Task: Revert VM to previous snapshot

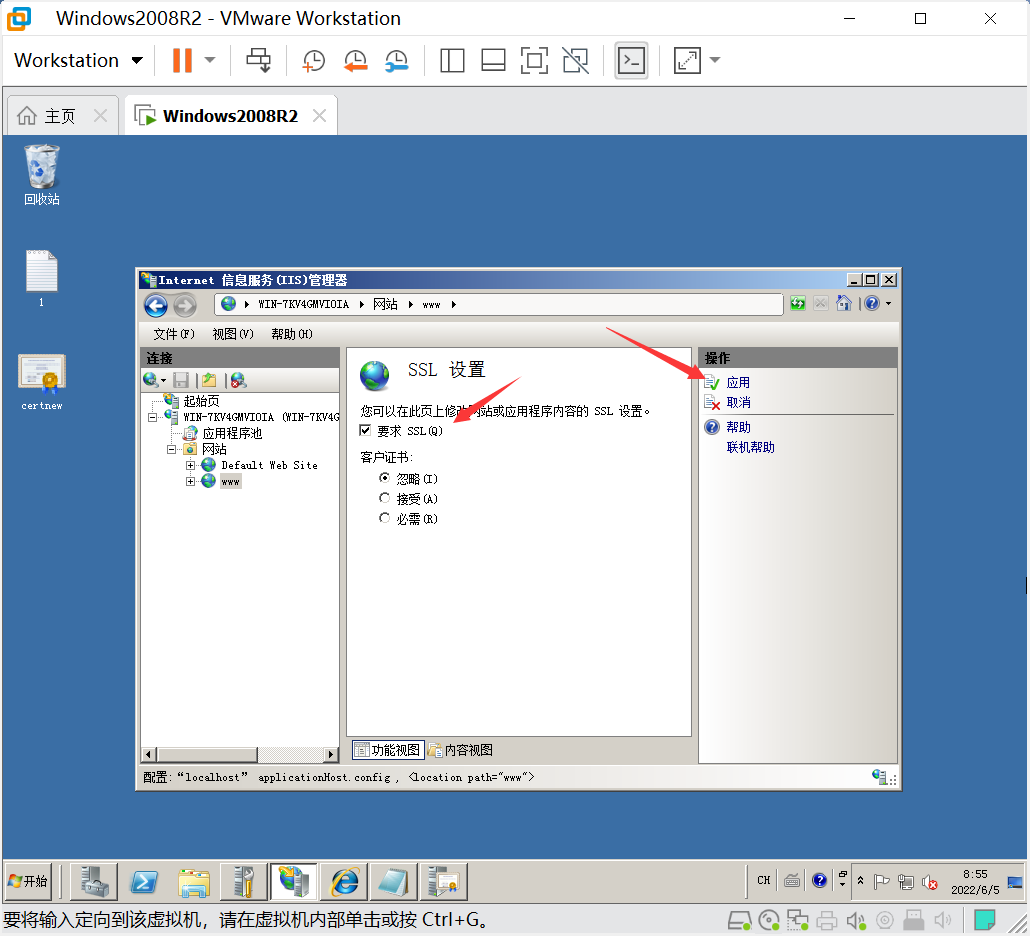Action: 355,60
